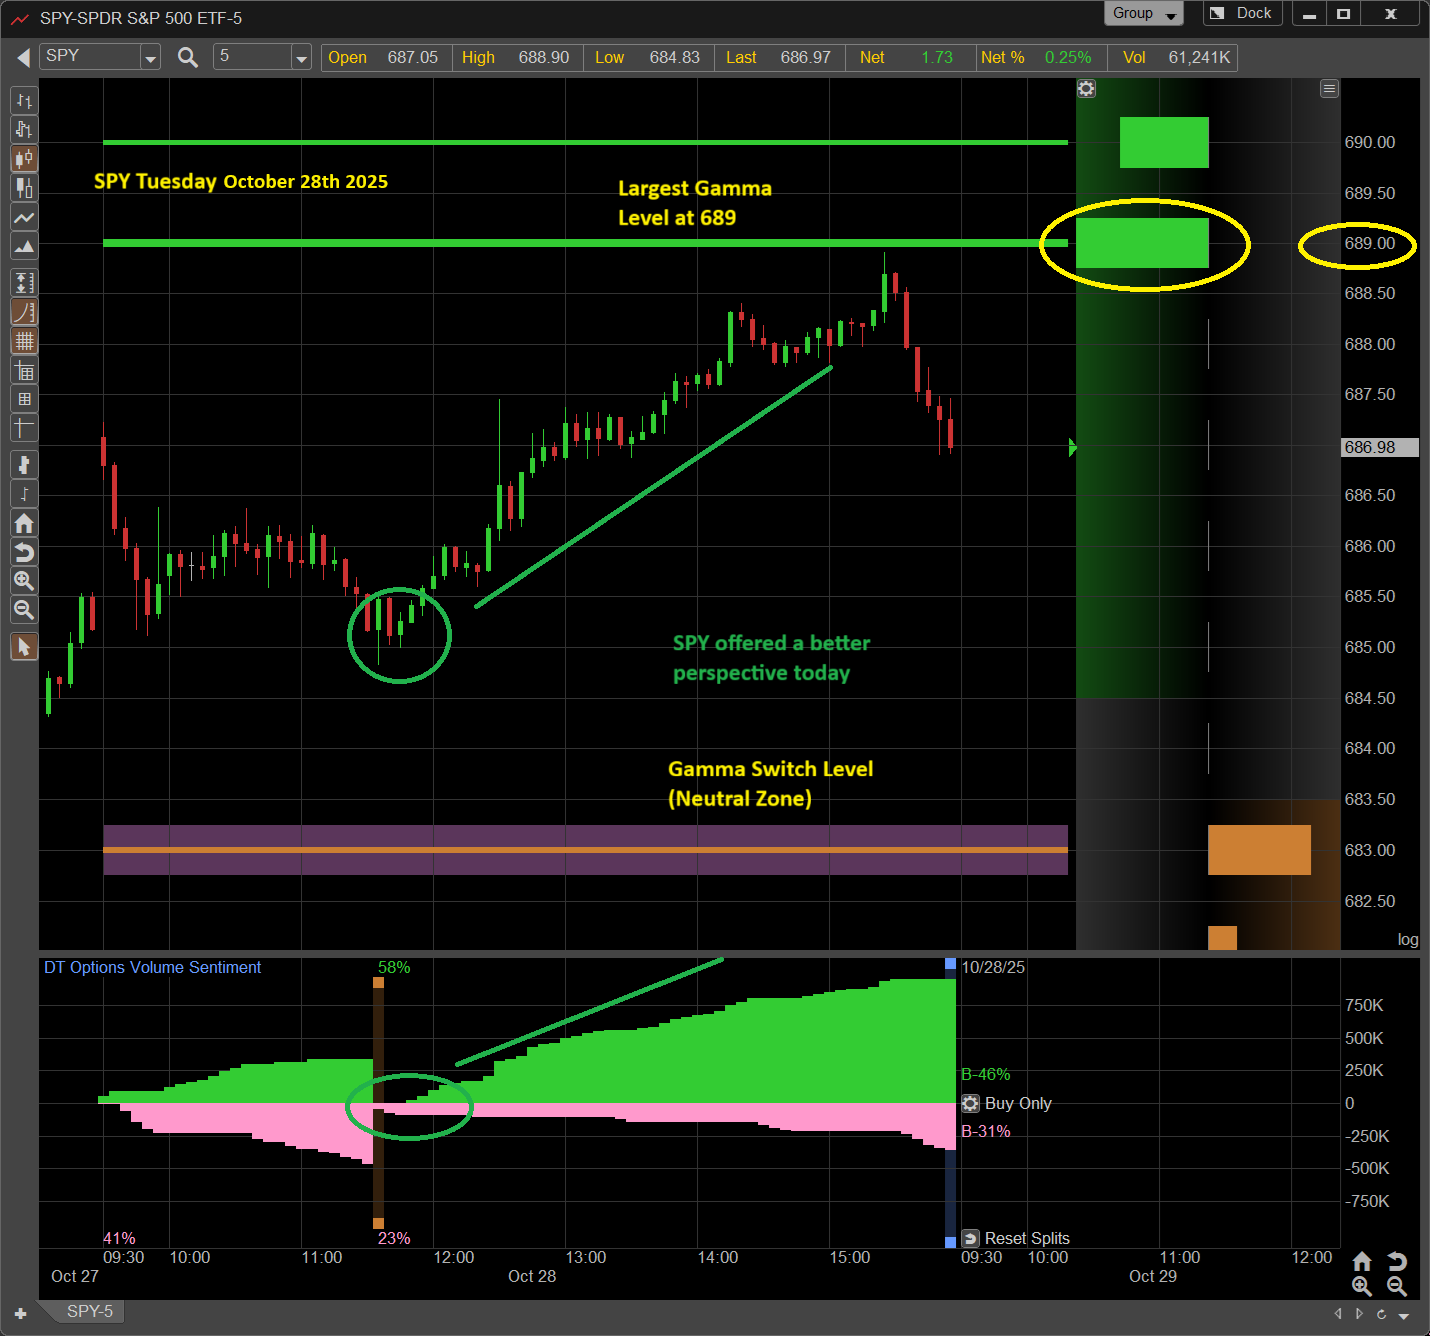The height and width of the screenshot is (1336, 1430).
Task: Toggle the candlestick chart style
Action: click(24, 159)
